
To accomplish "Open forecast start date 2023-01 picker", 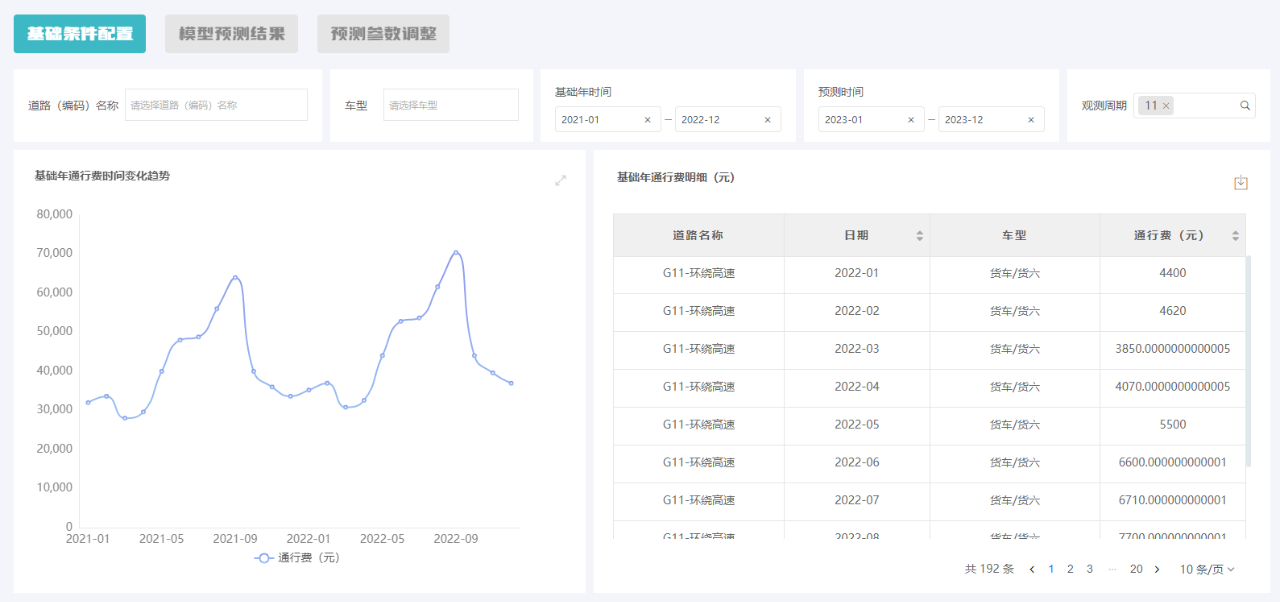I will click(x=870, y=120).
